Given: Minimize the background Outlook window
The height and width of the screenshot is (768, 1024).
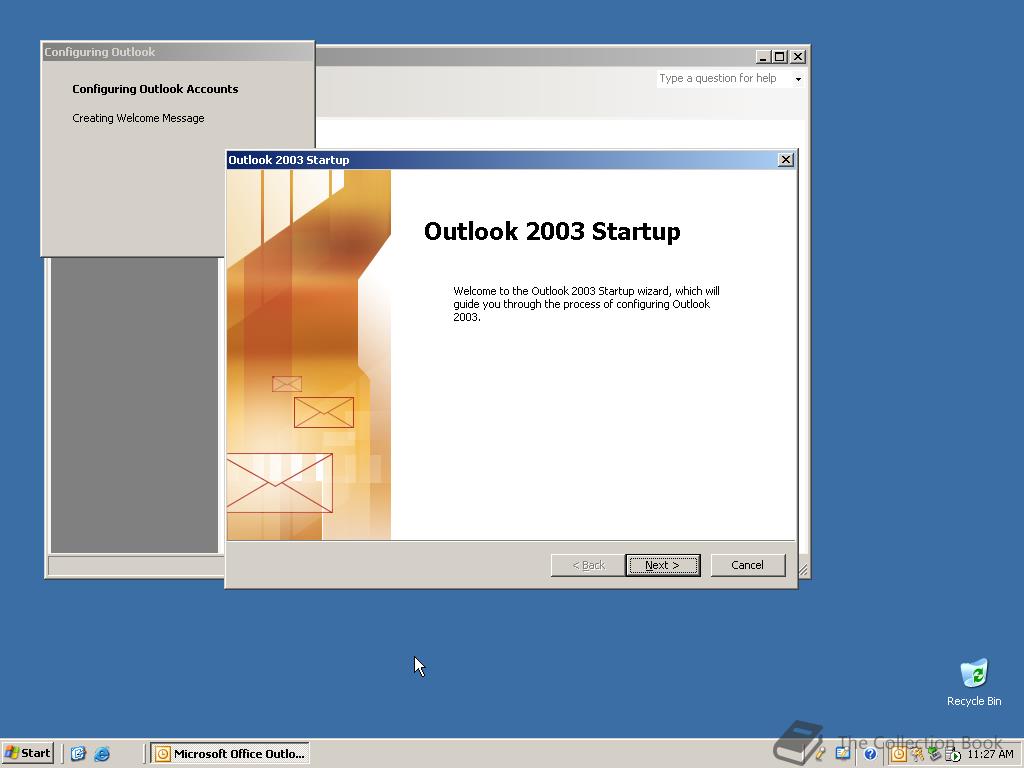Looking at the screenshot, I should [x=763, y=57].
